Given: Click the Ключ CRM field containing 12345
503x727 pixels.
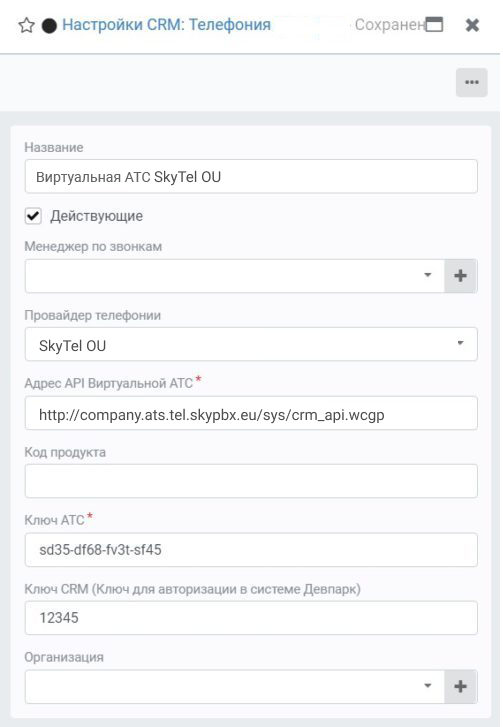Looking at the screenshot, I should (x=251, y=618).
